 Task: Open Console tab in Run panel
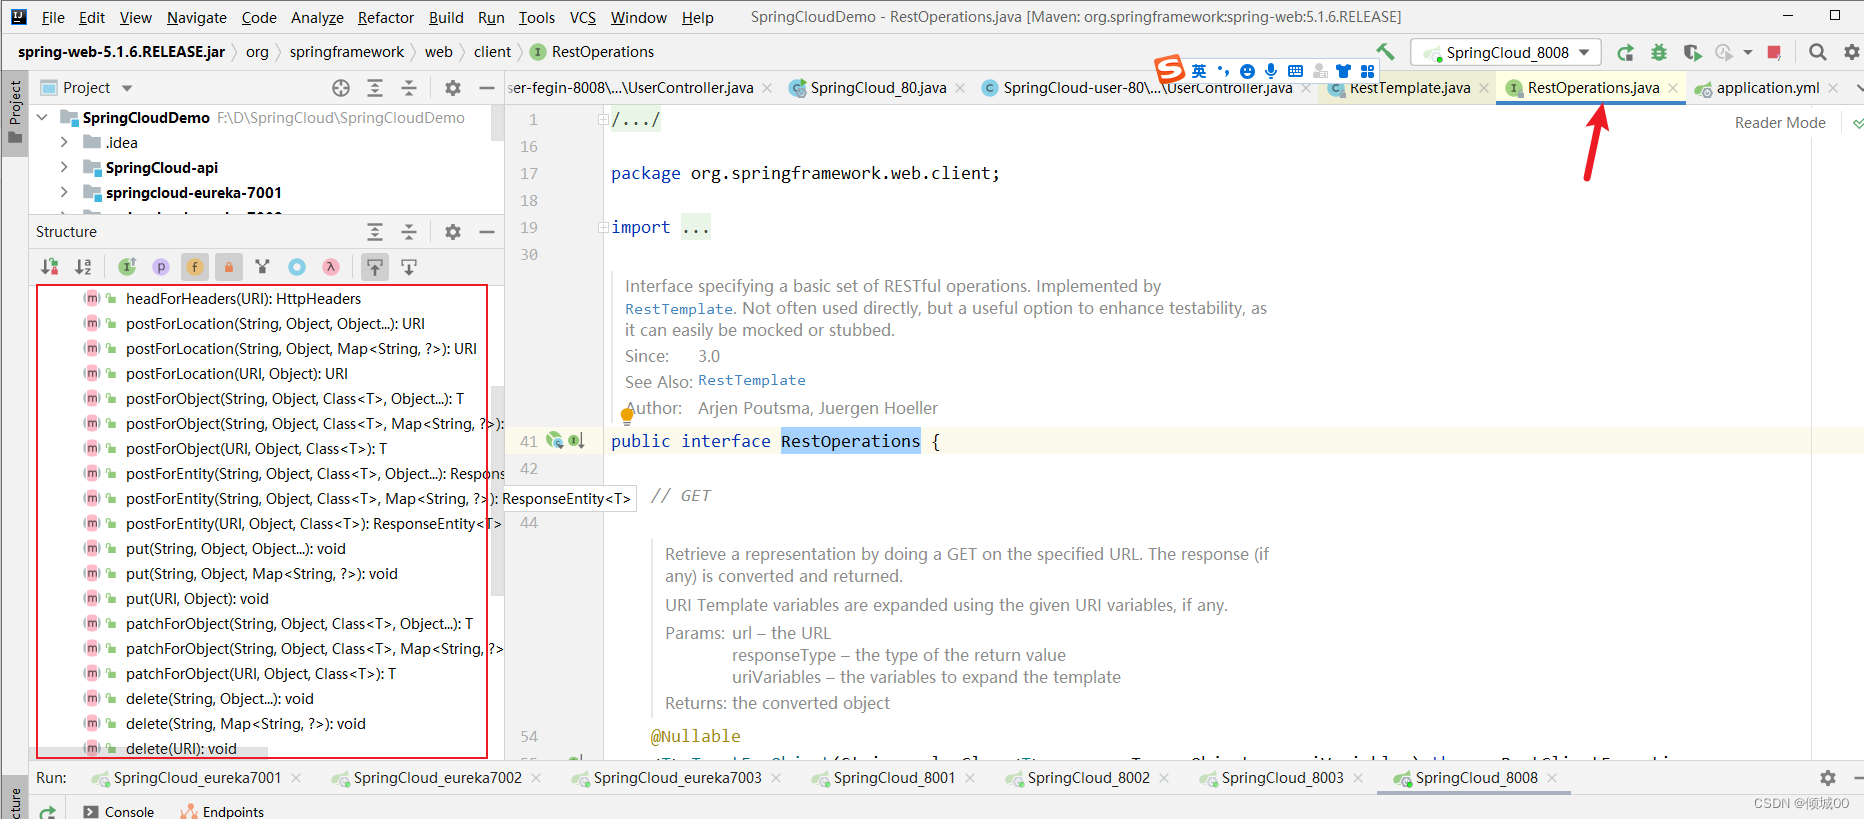click(119, 811)
